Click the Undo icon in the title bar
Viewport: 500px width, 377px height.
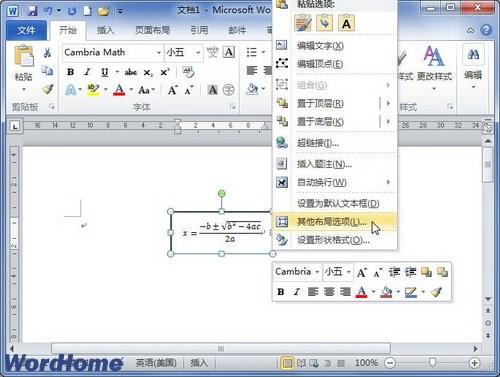48,11
